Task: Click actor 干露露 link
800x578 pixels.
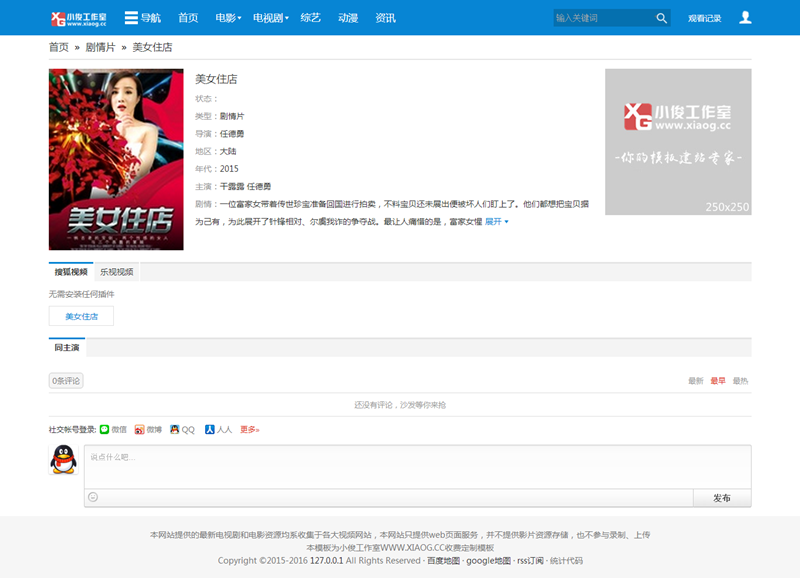Action: (232, 186)
